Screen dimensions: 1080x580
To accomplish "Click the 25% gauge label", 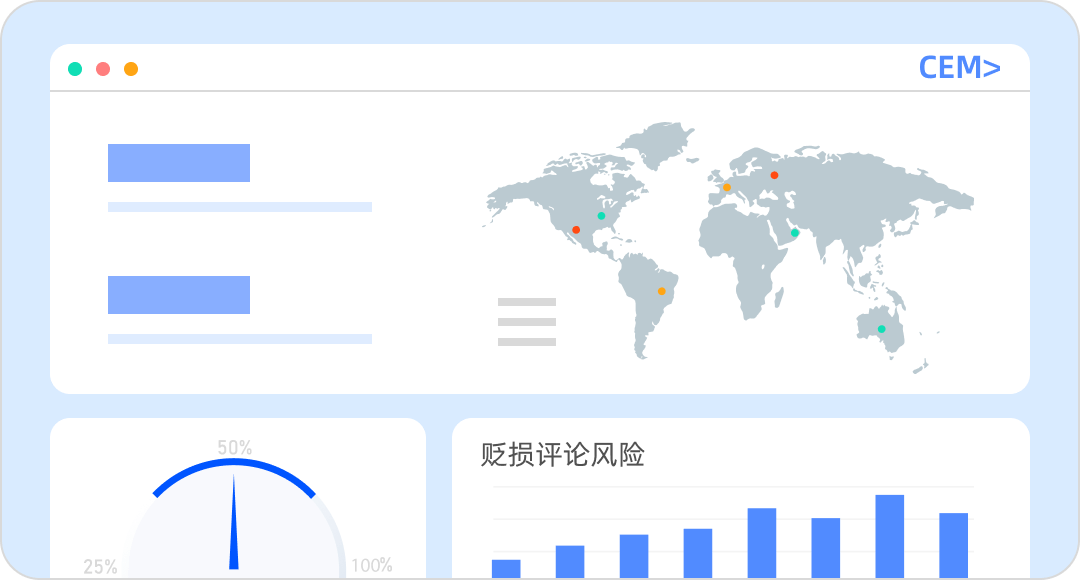I will click(x=101, y=567).
